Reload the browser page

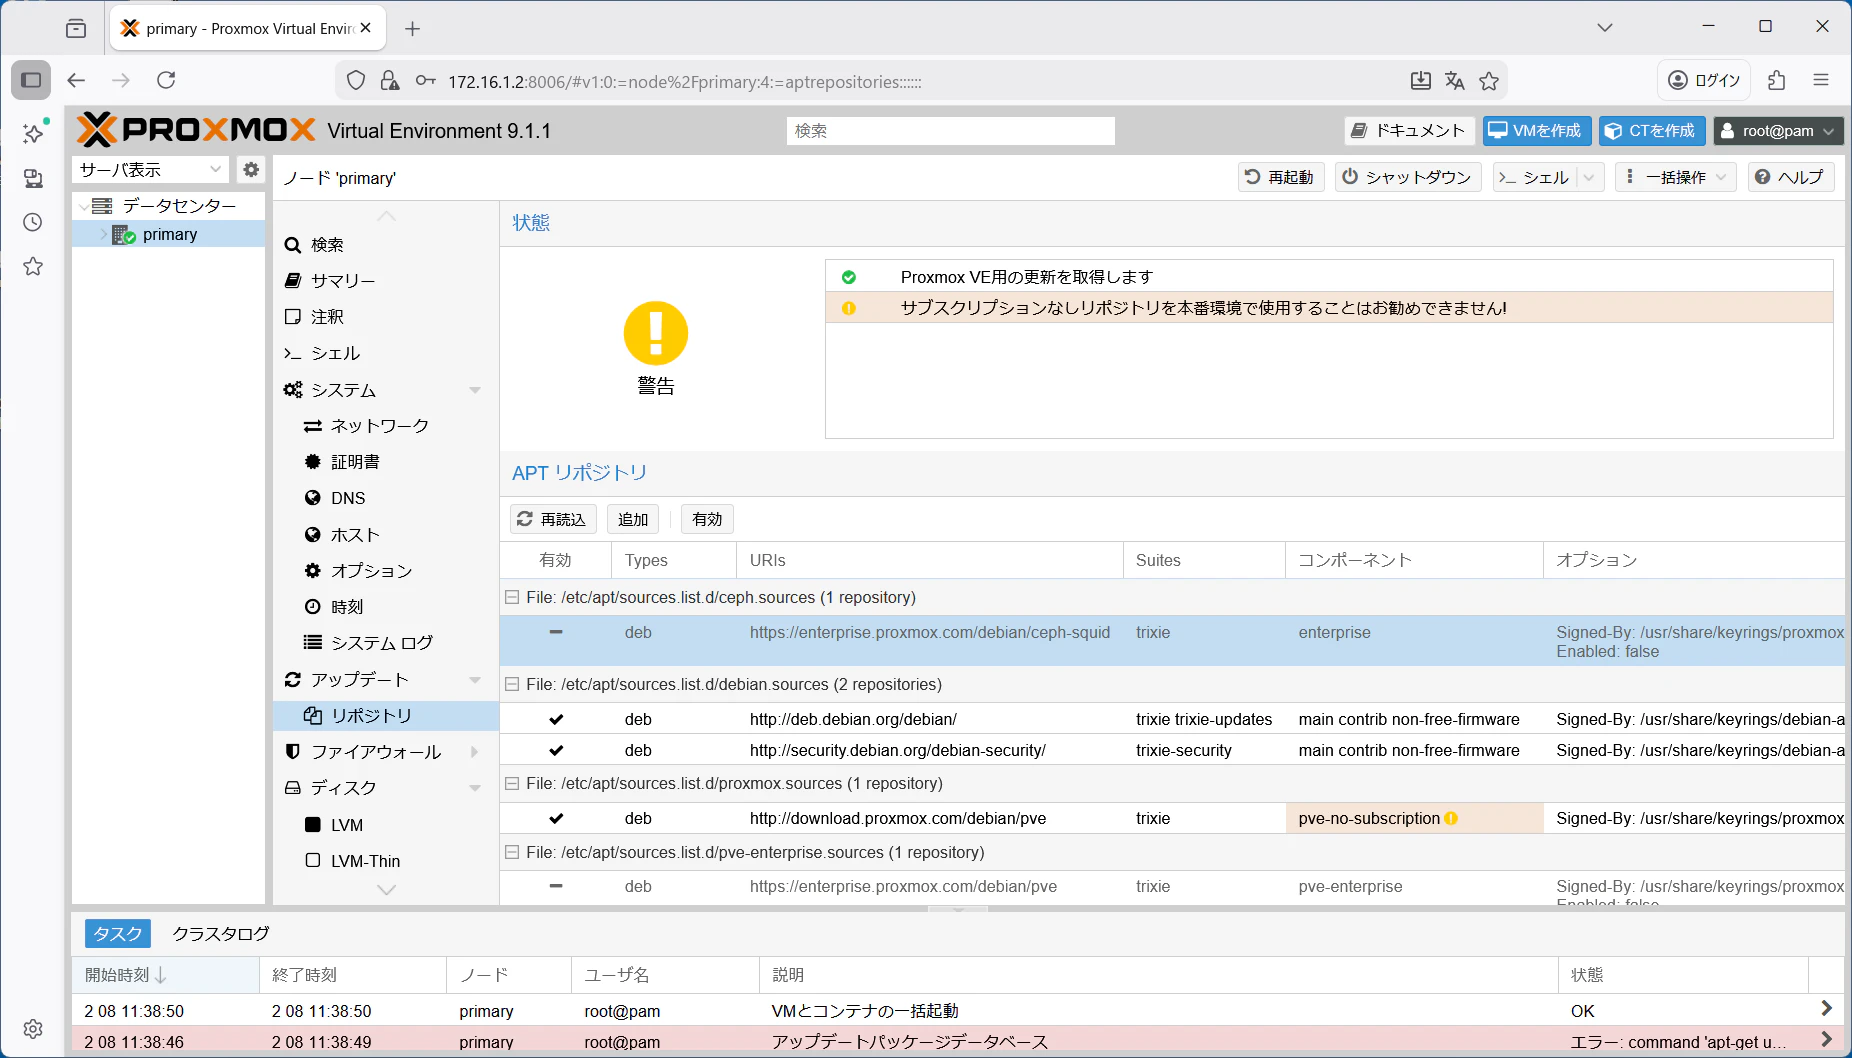click(x=167, y=80)
